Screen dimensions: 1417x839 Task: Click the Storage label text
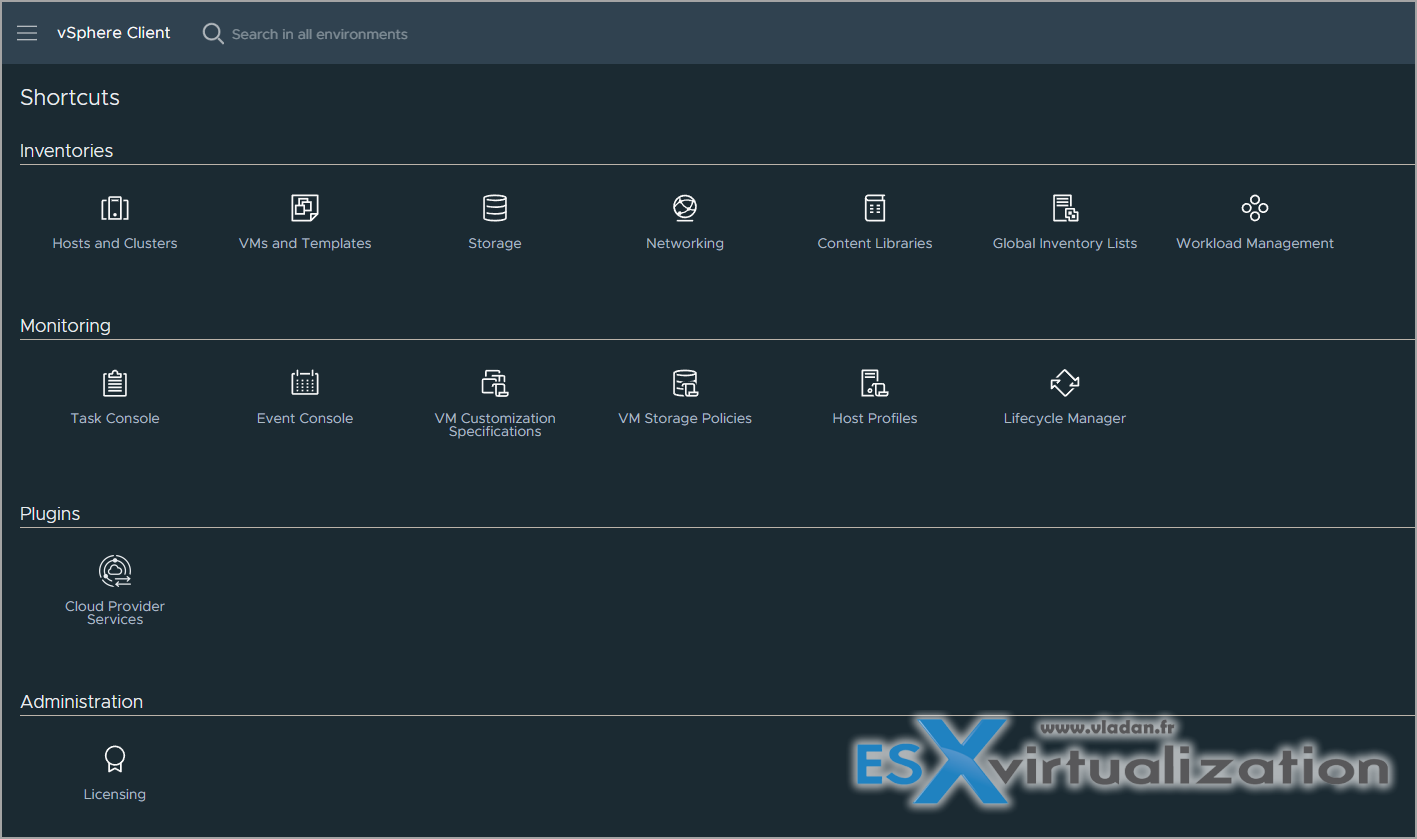[495, 243]
